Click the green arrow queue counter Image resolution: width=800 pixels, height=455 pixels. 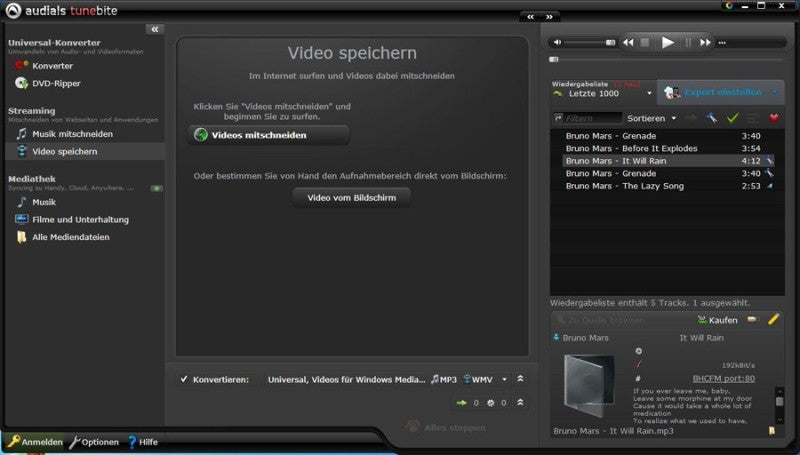pyautogui.click(x=467, y=403)
